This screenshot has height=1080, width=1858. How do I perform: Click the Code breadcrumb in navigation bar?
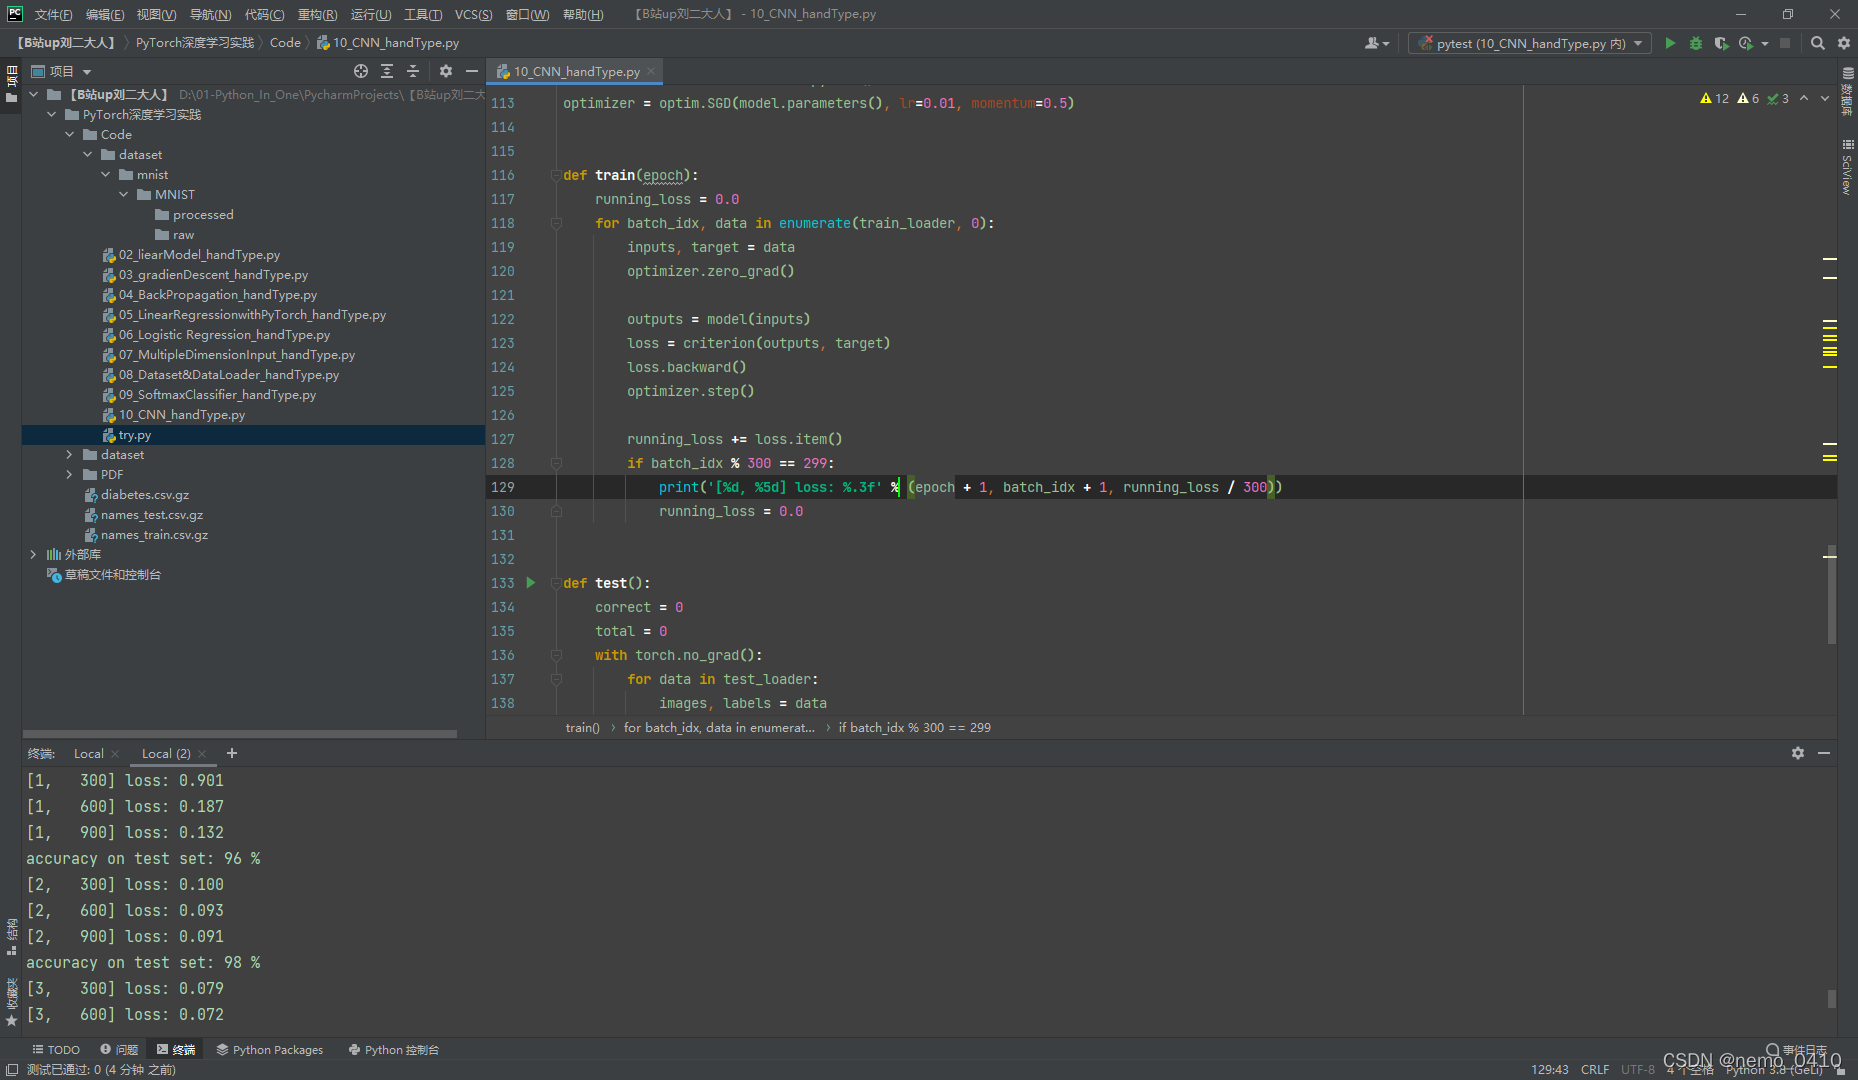285,43
